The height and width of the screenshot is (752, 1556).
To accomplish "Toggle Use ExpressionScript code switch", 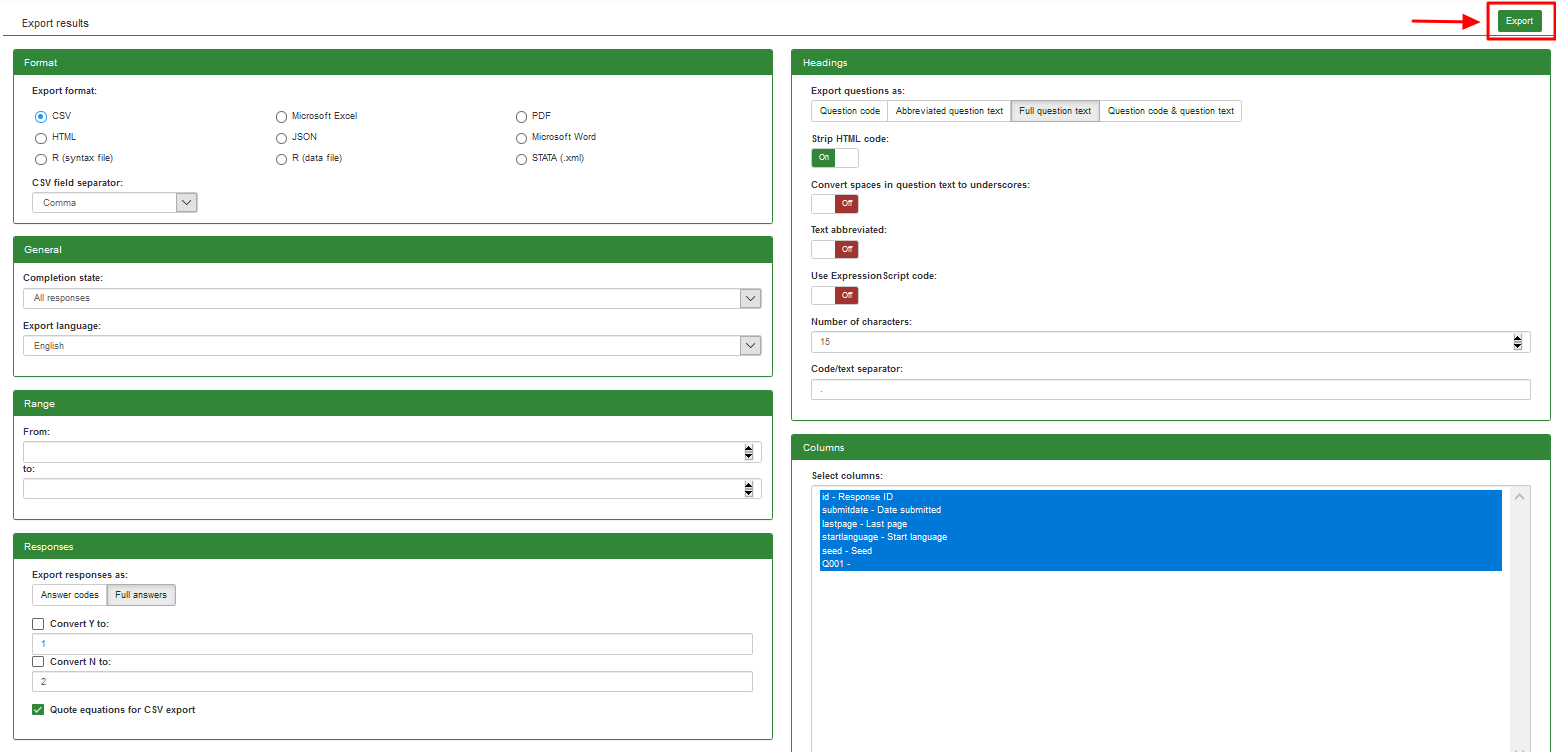I will click(835, 296).
